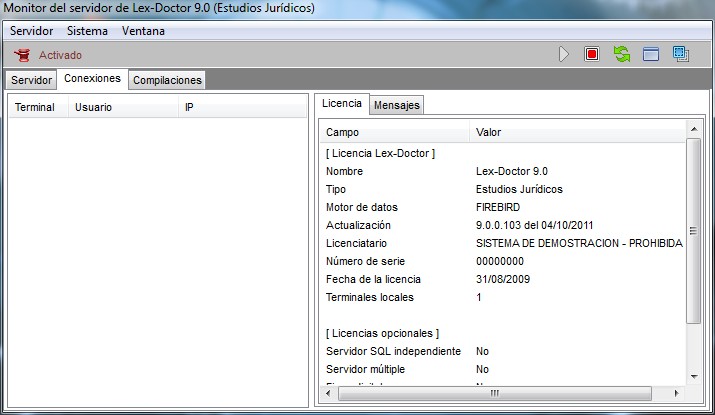Open the Servidor menu
The image size is (715, 415).
(31, 31)
